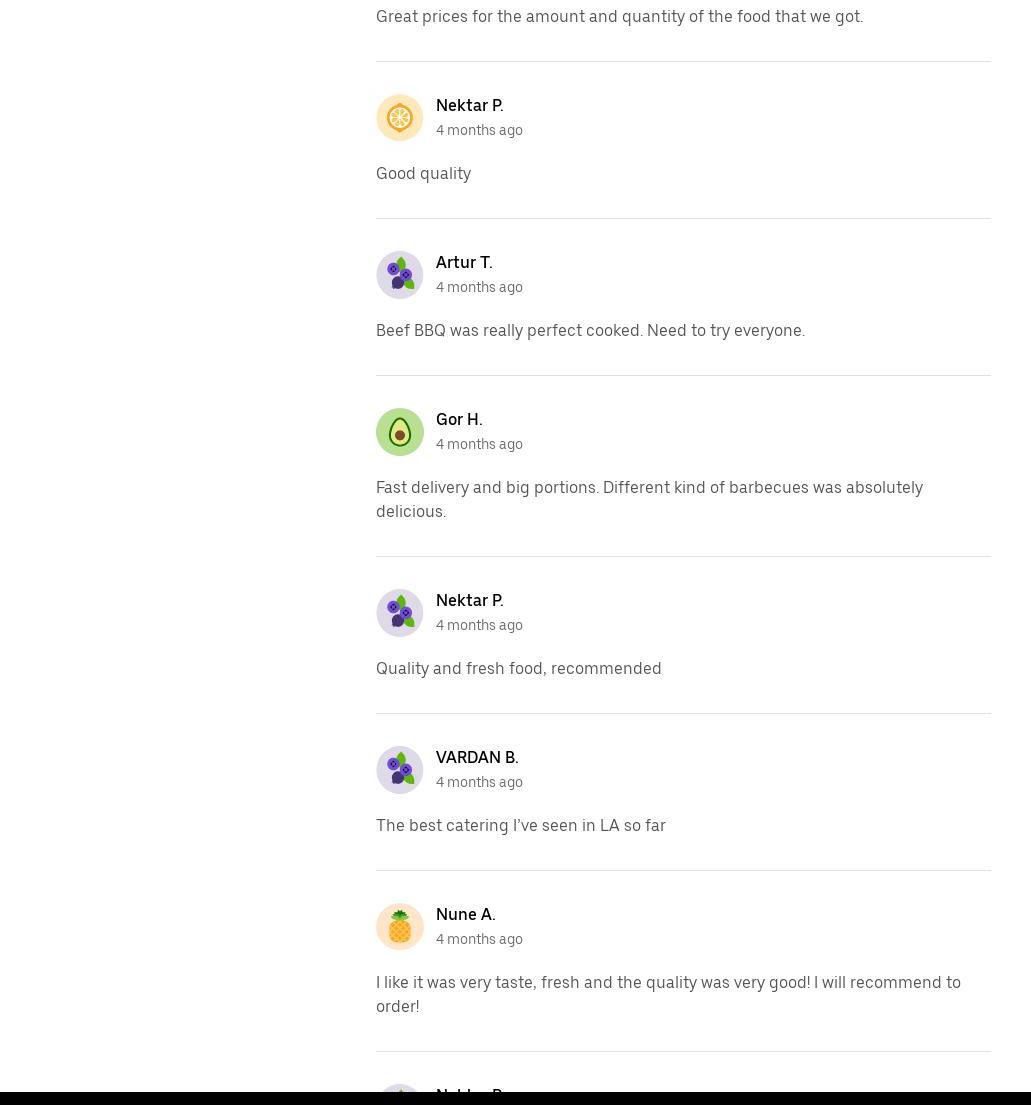Click the timestamp under Nune A.
This screenshot has height=1105, width=1031.
pos(479,939)
